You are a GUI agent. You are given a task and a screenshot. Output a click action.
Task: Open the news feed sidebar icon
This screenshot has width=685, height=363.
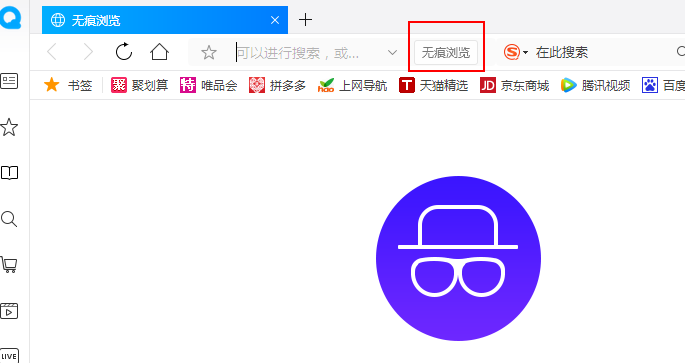[x=9, y=81]
